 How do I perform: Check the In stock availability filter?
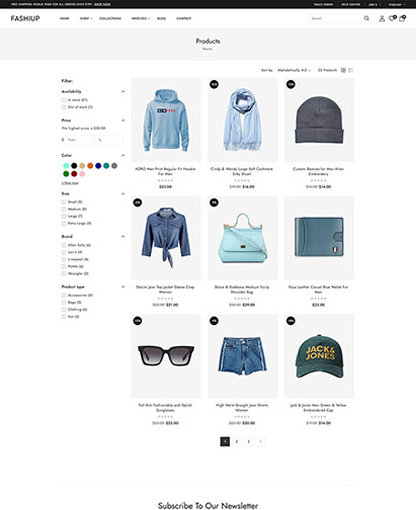pyautogui.click(x=64, y=100)
